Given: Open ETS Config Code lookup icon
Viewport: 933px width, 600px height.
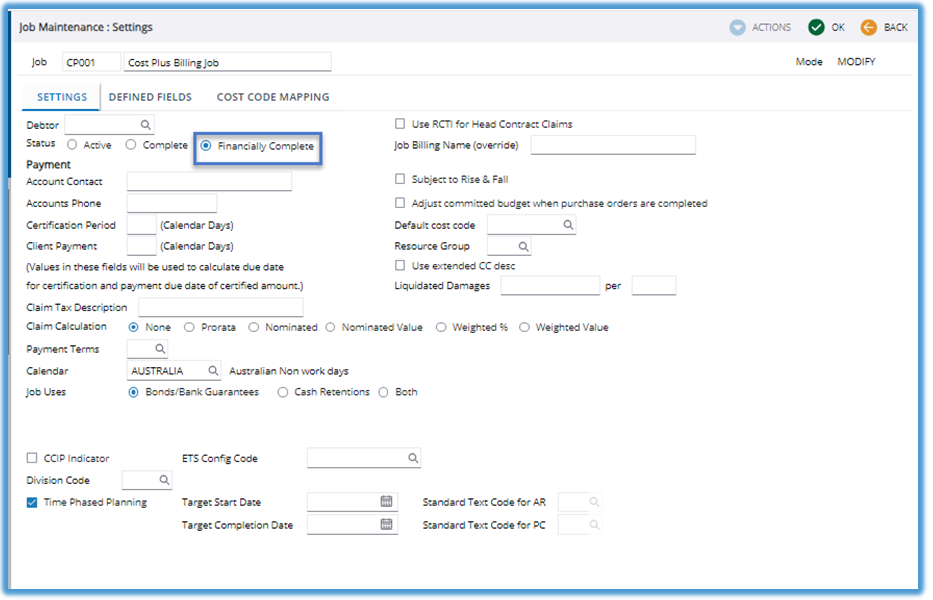Looking at the screenshot, I should coord(413,459).
